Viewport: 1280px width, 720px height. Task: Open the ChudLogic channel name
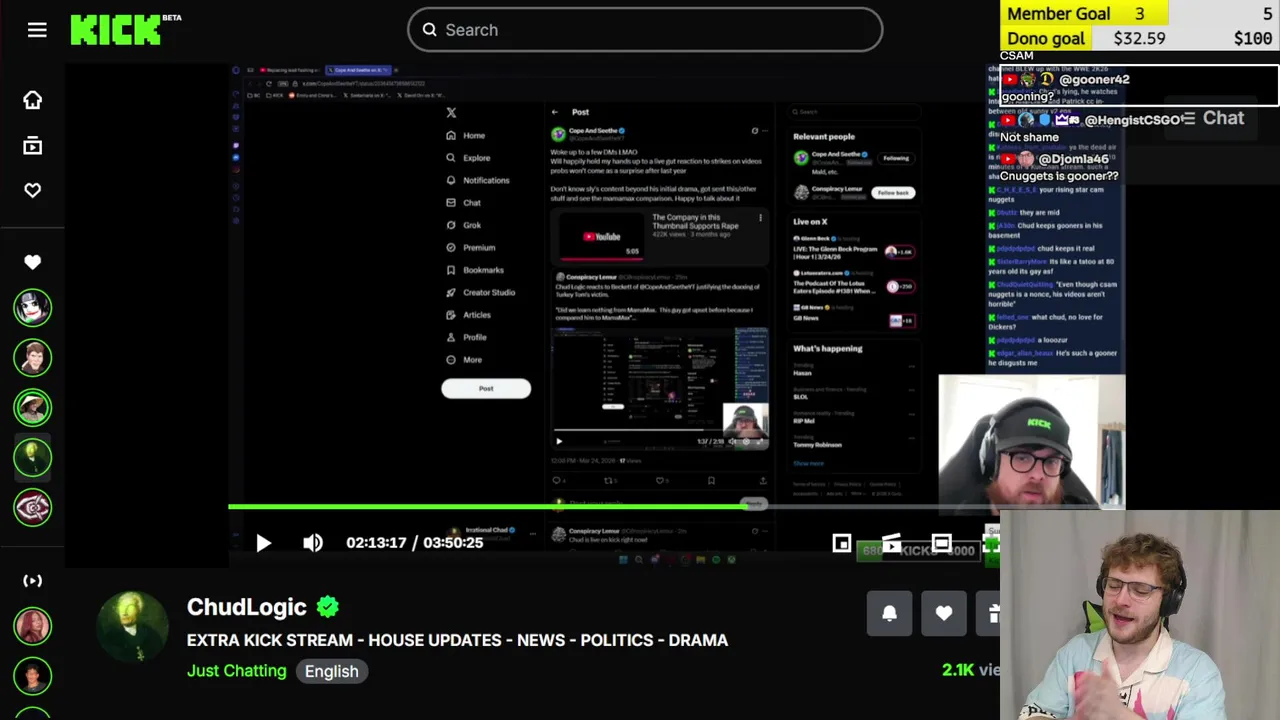click(247, 607)
